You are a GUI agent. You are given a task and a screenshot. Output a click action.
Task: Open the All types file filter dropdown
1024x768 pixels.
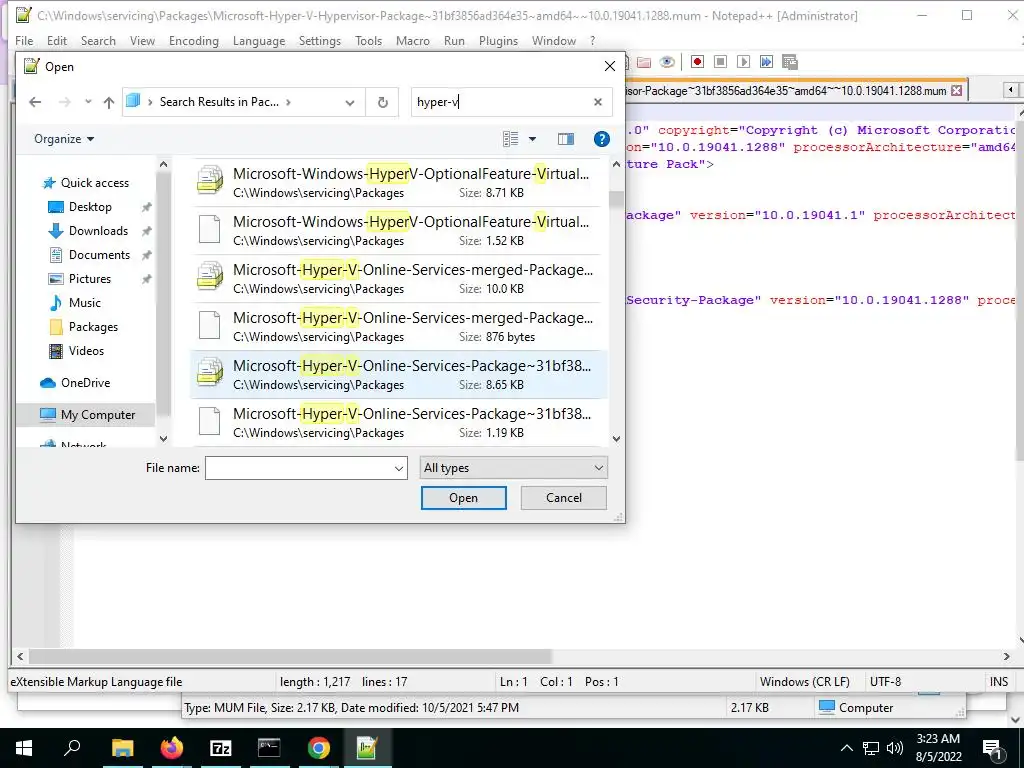click(x=513, y=468)
